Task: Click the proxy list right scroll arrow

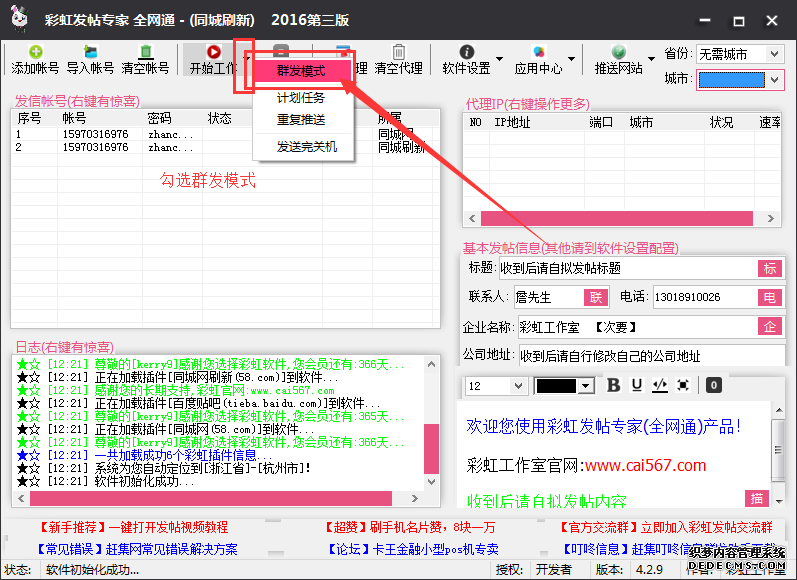Action: (x=771, y=219)
